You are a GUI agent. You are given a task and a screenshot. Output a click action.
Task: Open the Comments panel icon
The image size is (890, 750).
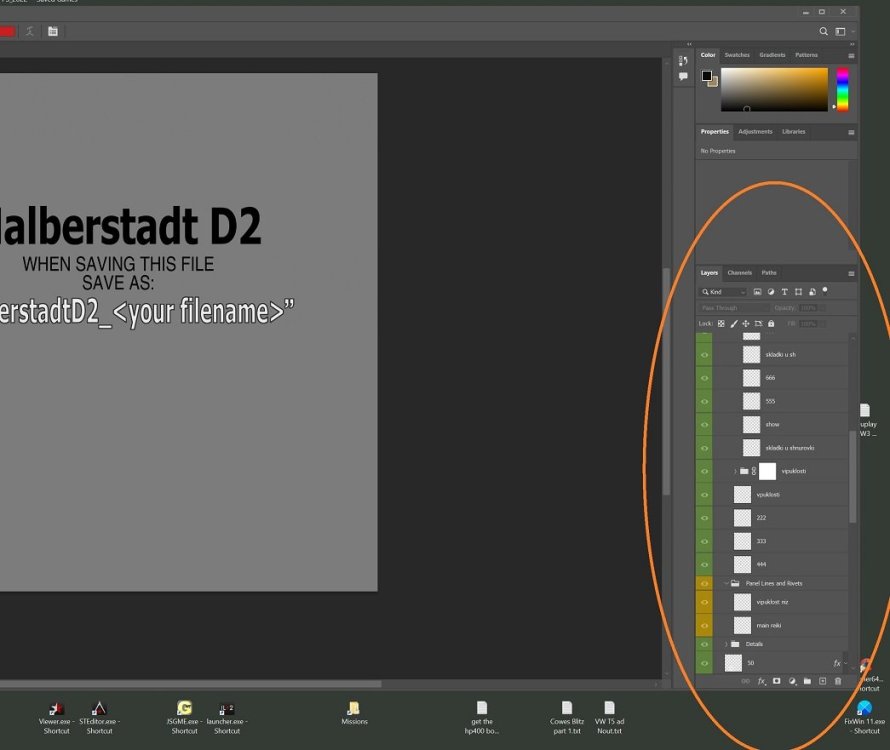tap(683, 77)
